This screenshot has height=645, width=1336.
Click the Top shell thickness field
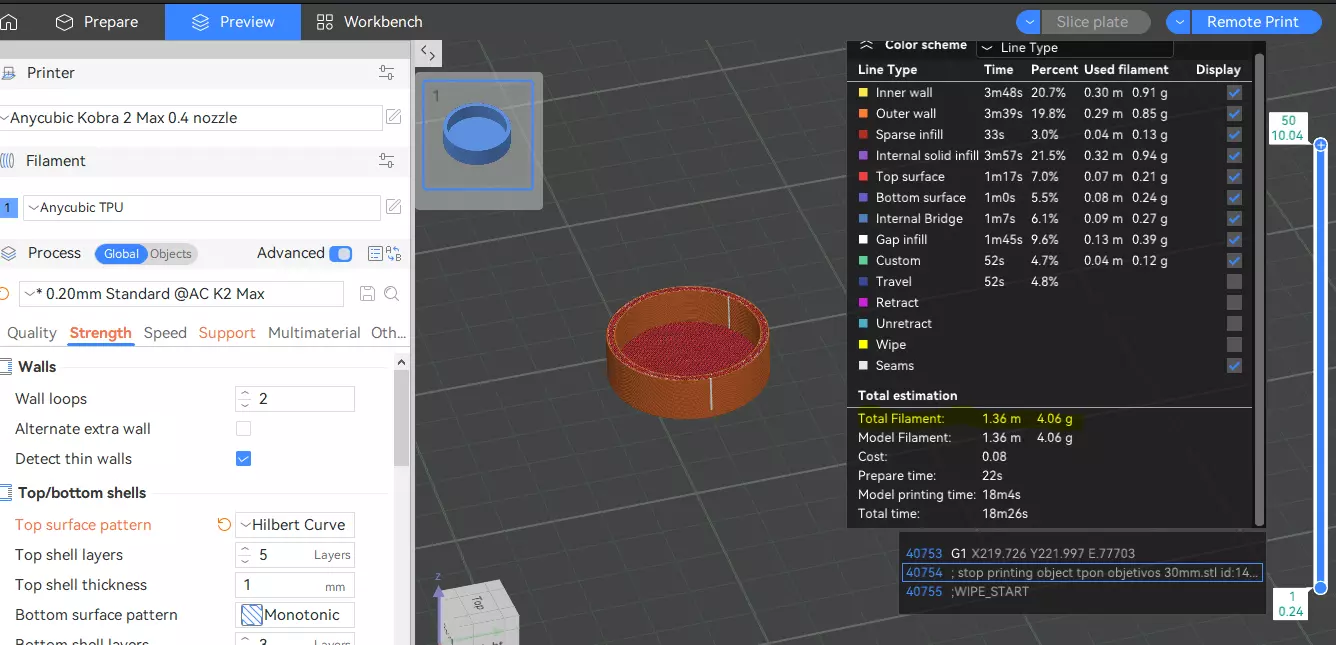[x=295, y=585]
